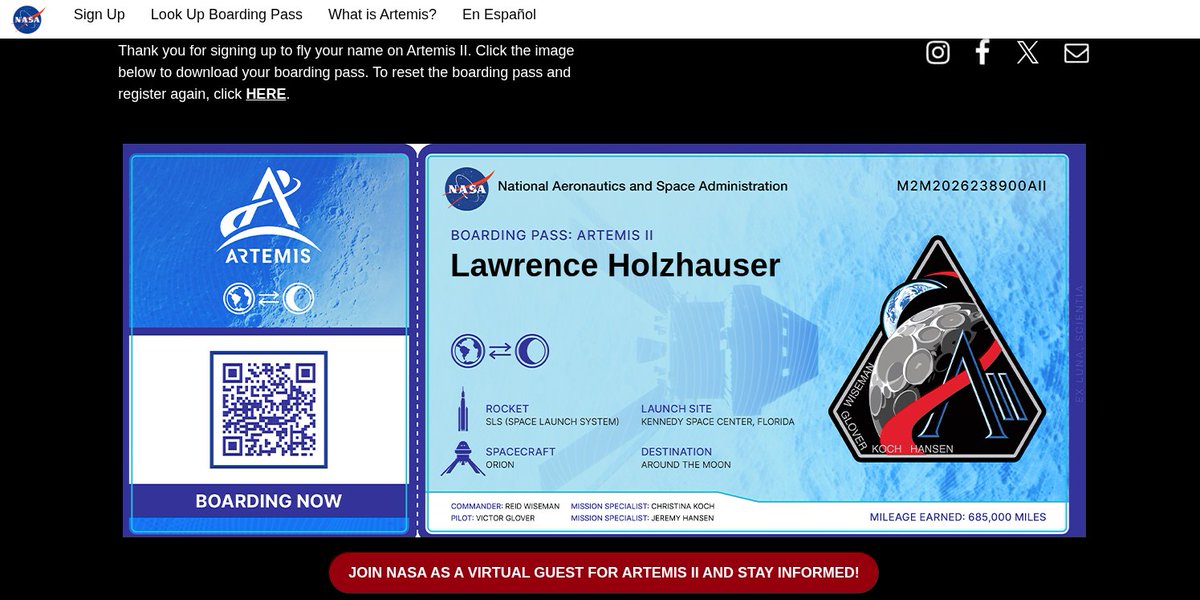The height and width of the screenshot is (600, 1200).
Task: Open the X social icon
Action: [1027, 52]
